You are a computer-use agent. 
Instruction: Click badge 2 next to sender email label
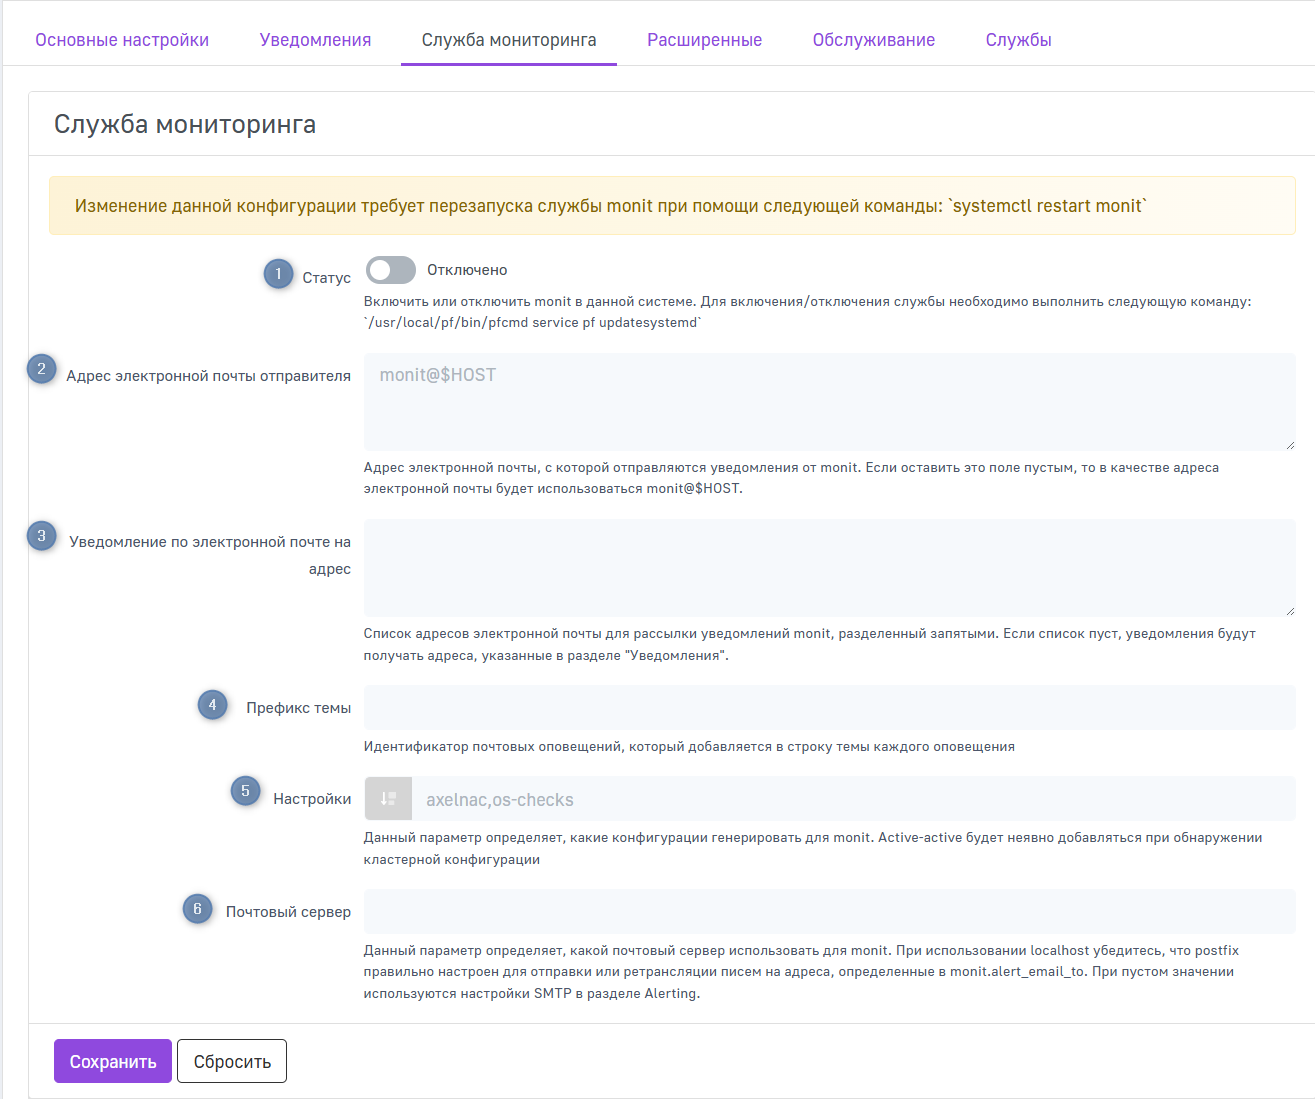(41, 369)
